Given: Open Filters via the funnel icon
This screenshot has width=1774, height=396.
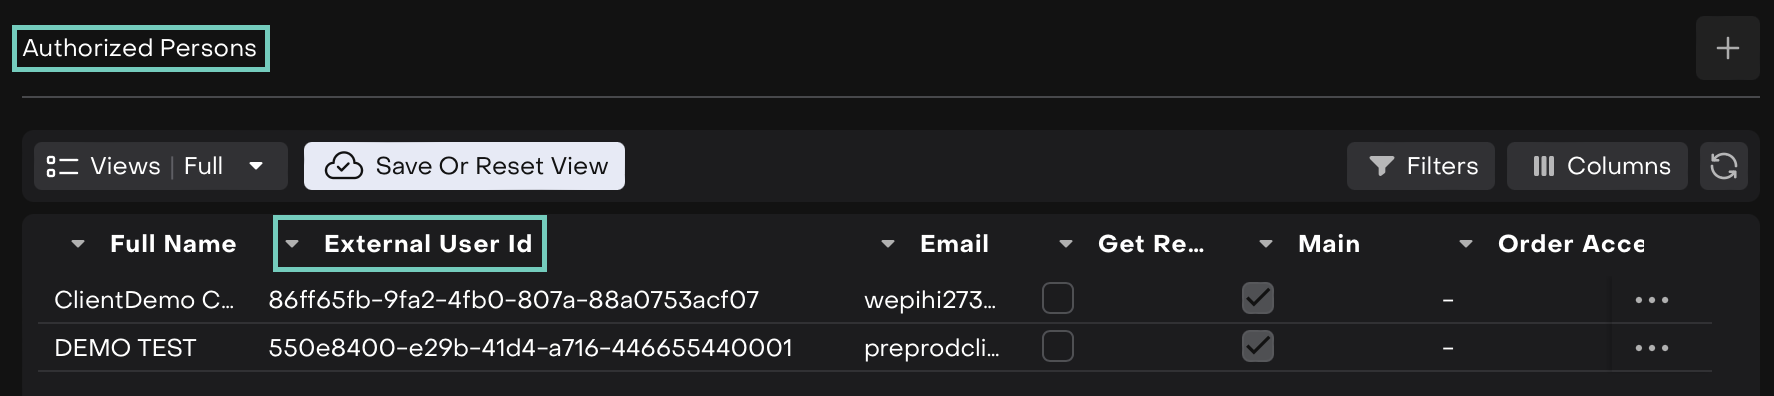Looking at the screenshot, I should pos(1381,166).
